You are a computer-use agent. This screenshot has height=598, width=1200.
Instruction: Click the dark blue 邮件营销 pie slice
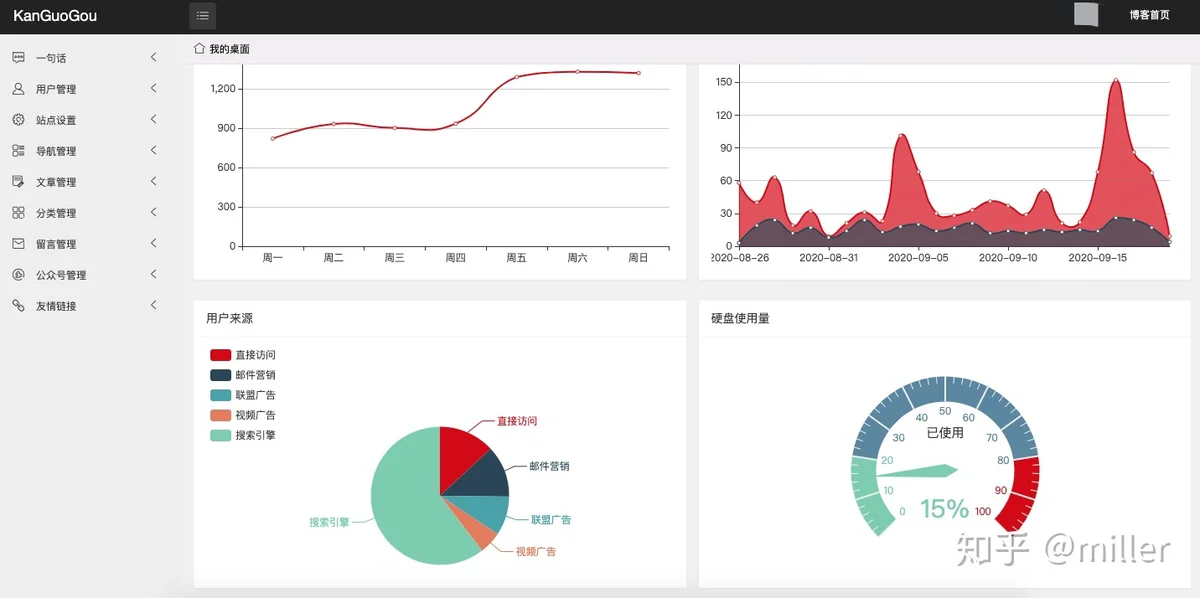pyautogui.click(x=487, y=479)
